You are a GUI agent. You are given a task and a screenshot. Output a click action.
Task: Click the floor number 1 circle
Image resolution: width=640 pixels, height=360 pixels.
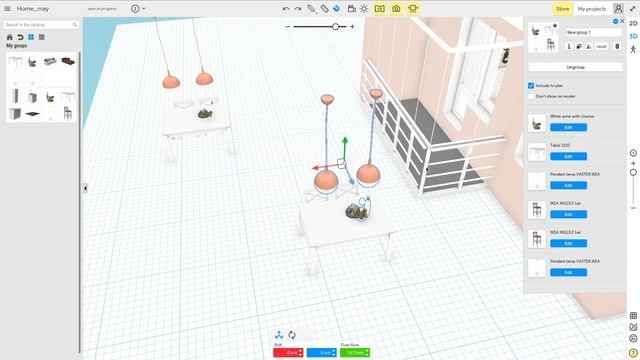pos(135,9)
